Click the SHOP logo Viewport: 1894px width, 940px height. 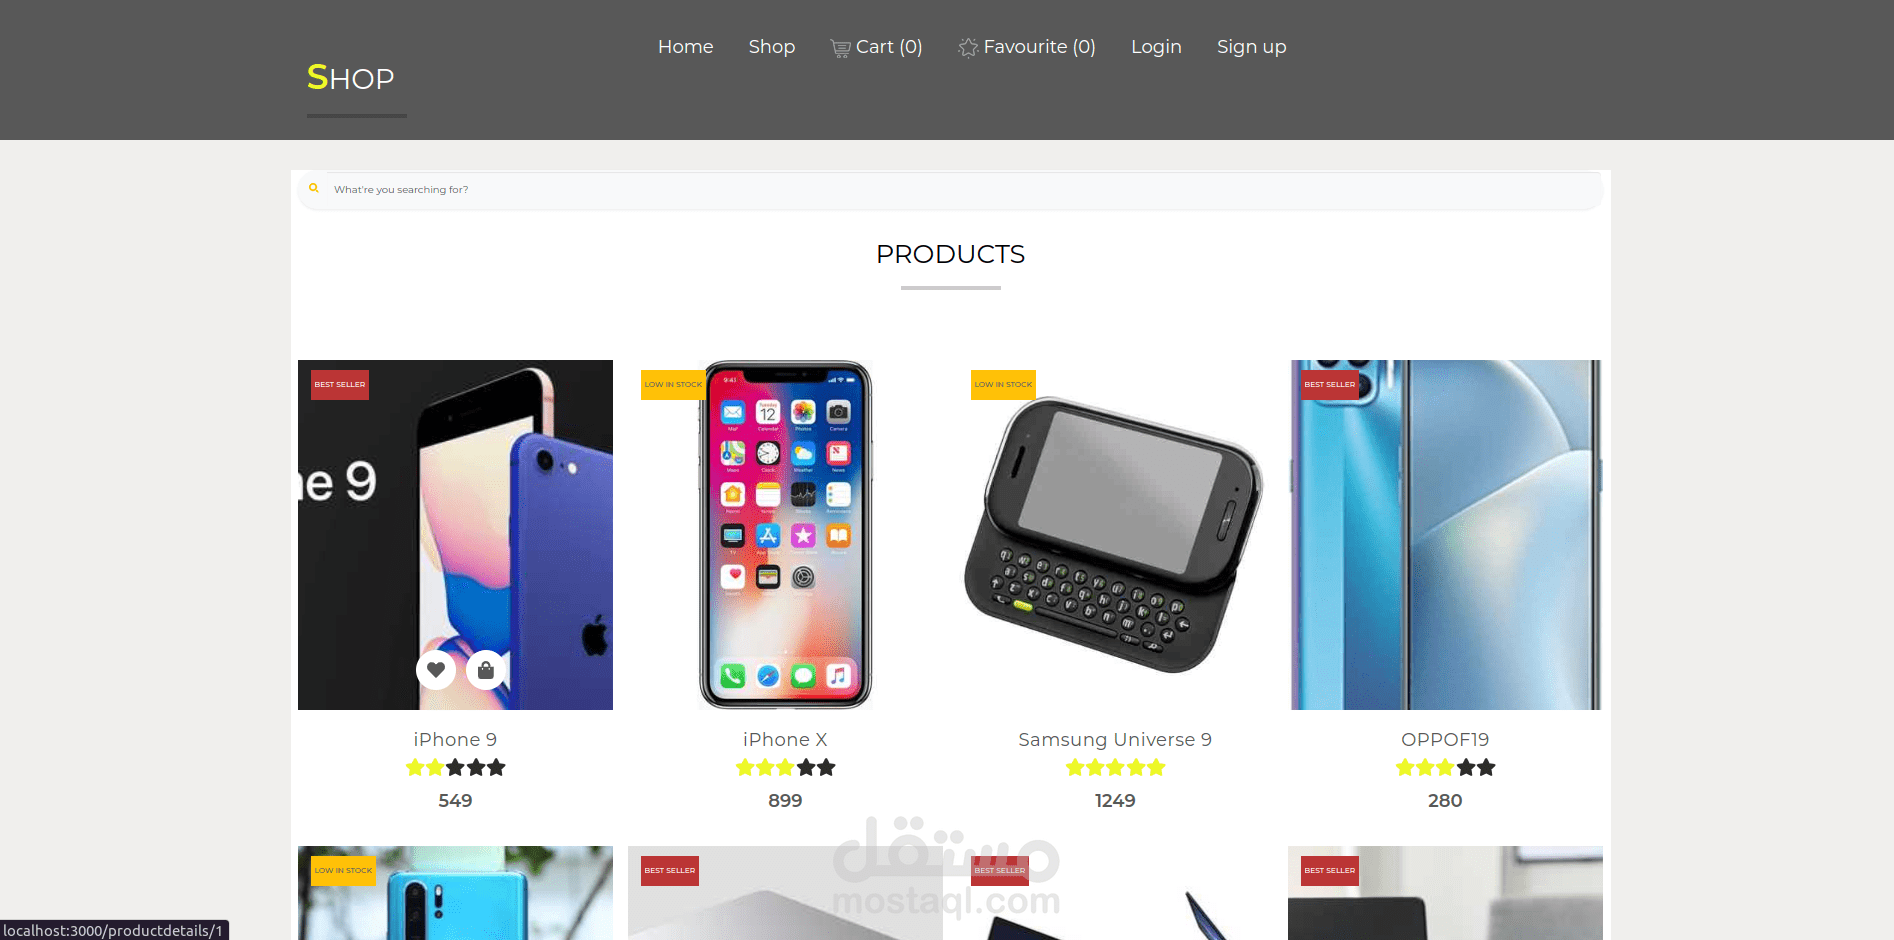tap(351, 77)
